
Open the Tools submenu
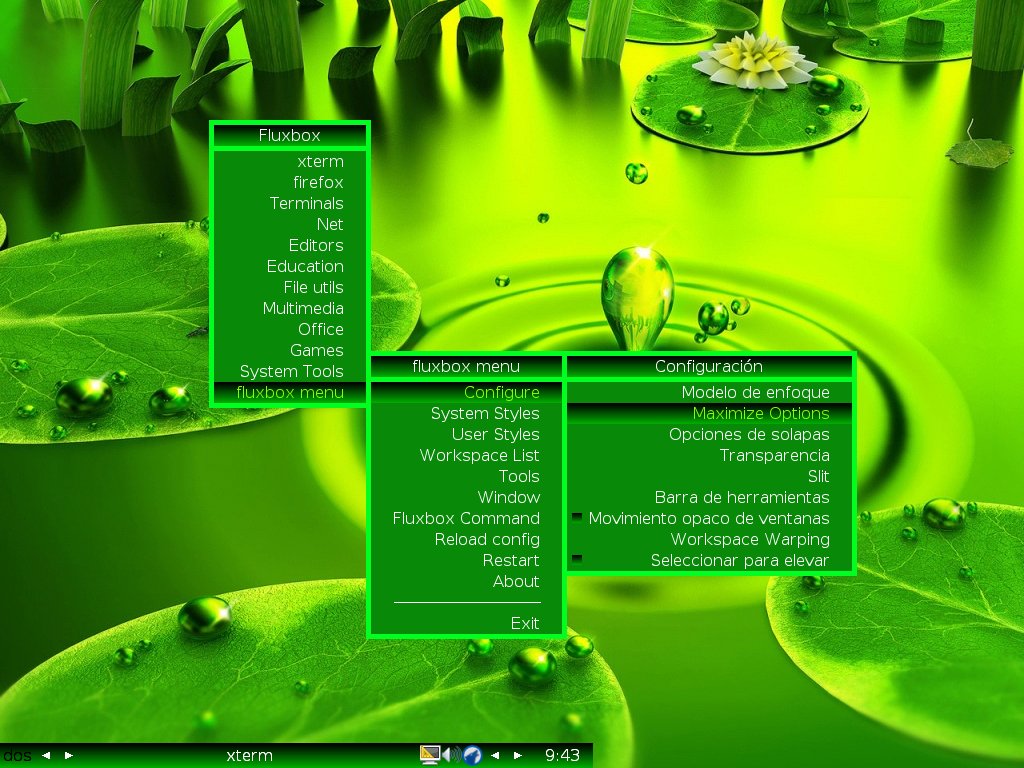[x=466, y=476]
